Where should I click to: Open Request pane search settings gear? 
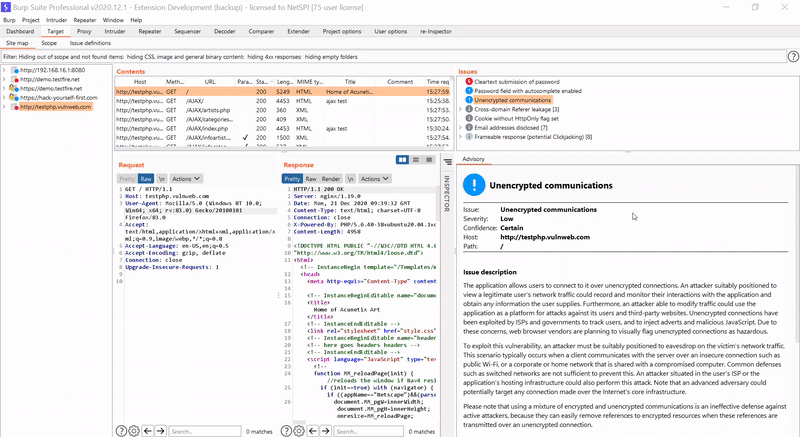[134, 431]
